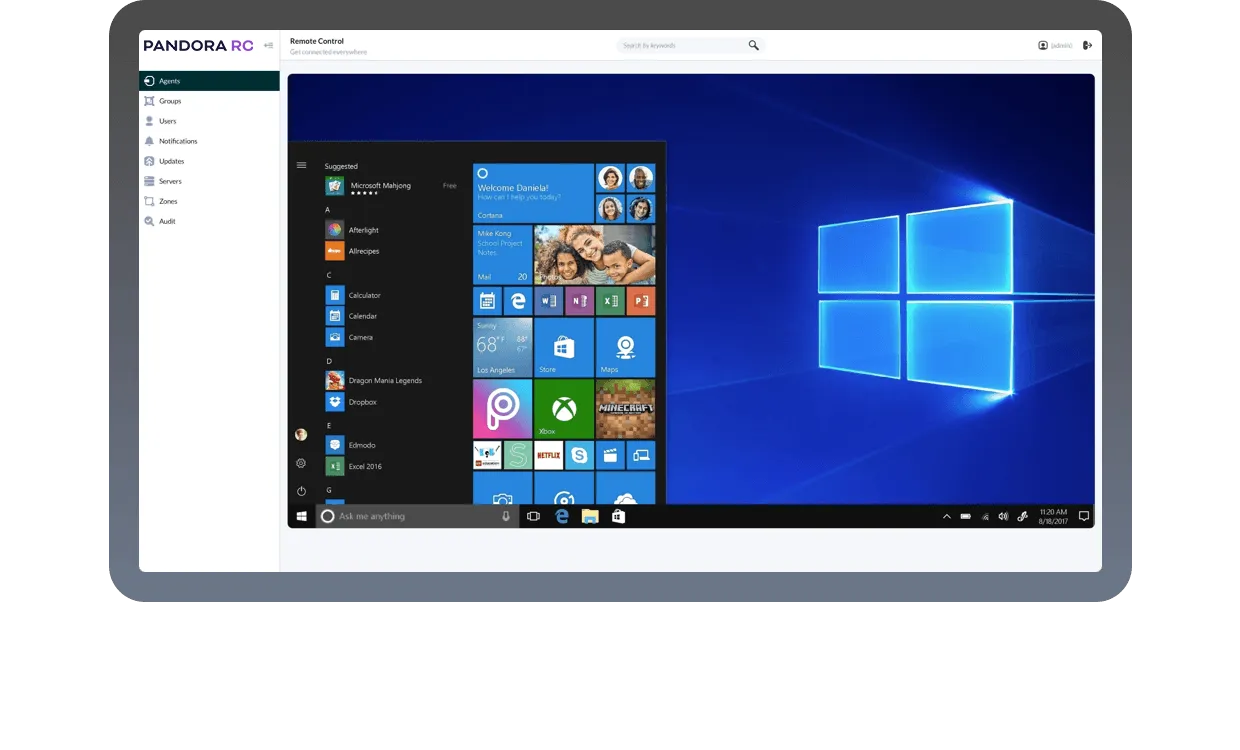Image resolution: width=1240 pixels, height=750 pixels.
Task: Open the Movies & TV clapperboard tile
Action: 610,455
